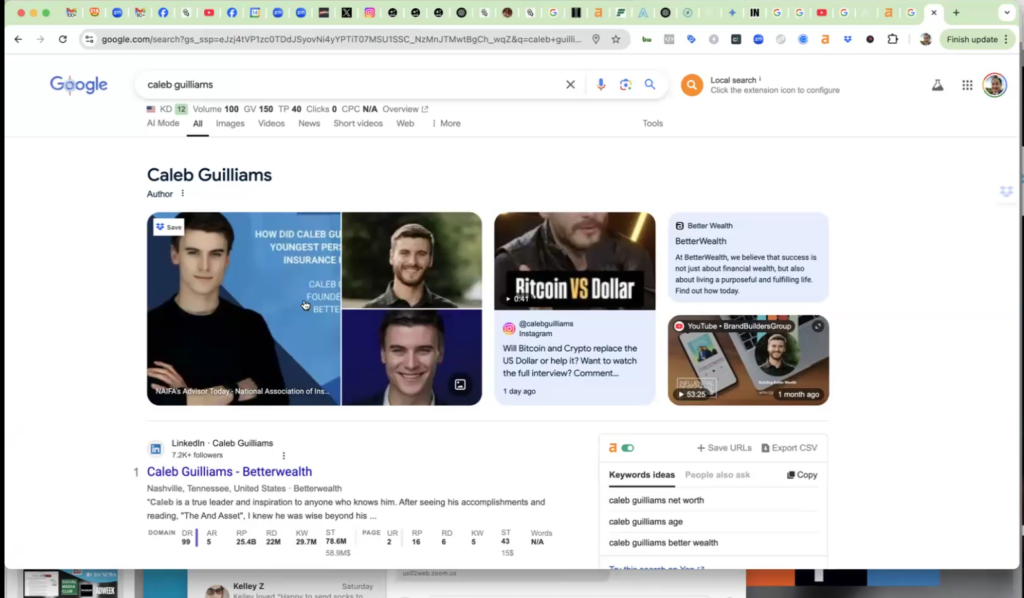Play the BrandBuildersGroup YouTube video
The width and height of the screenshot is (1024, 598).
coord(748,360)
